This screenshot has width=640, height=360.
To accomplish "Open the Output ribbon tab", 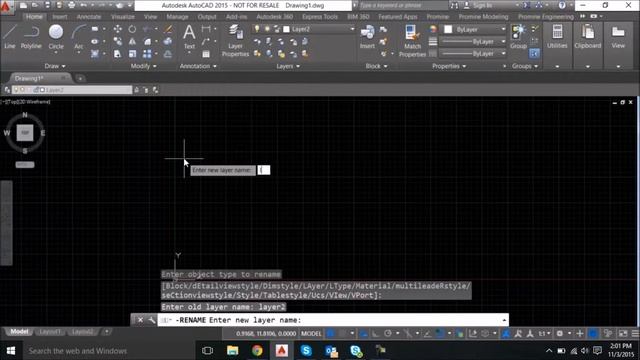I will [207, 17].
